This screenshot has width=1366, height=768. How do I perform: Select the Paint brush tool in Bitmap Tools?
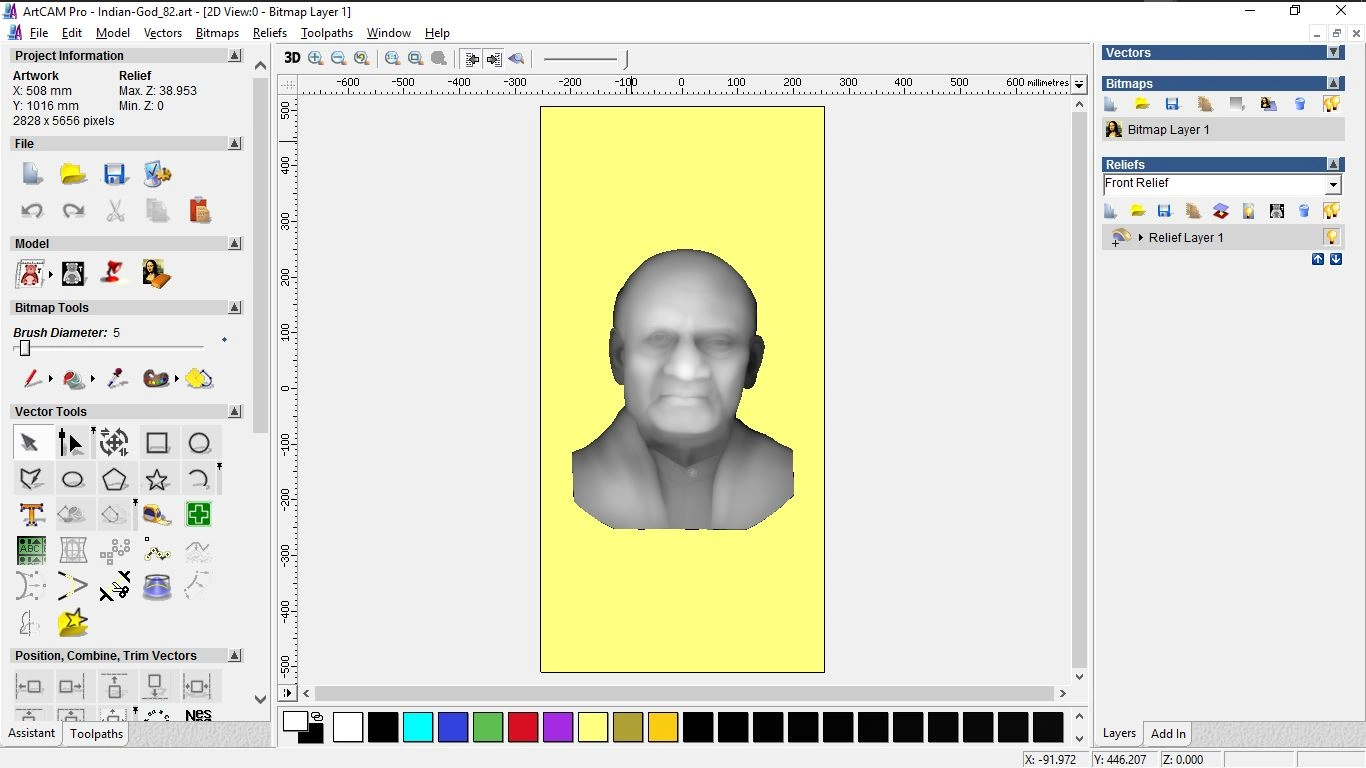(x=30, y=379)
